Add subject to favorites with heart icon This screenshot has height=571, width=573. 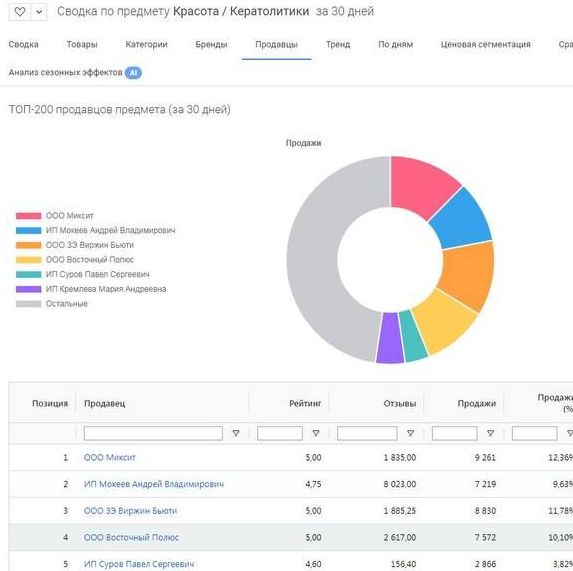pyautogui.click(x=20, y=12)
